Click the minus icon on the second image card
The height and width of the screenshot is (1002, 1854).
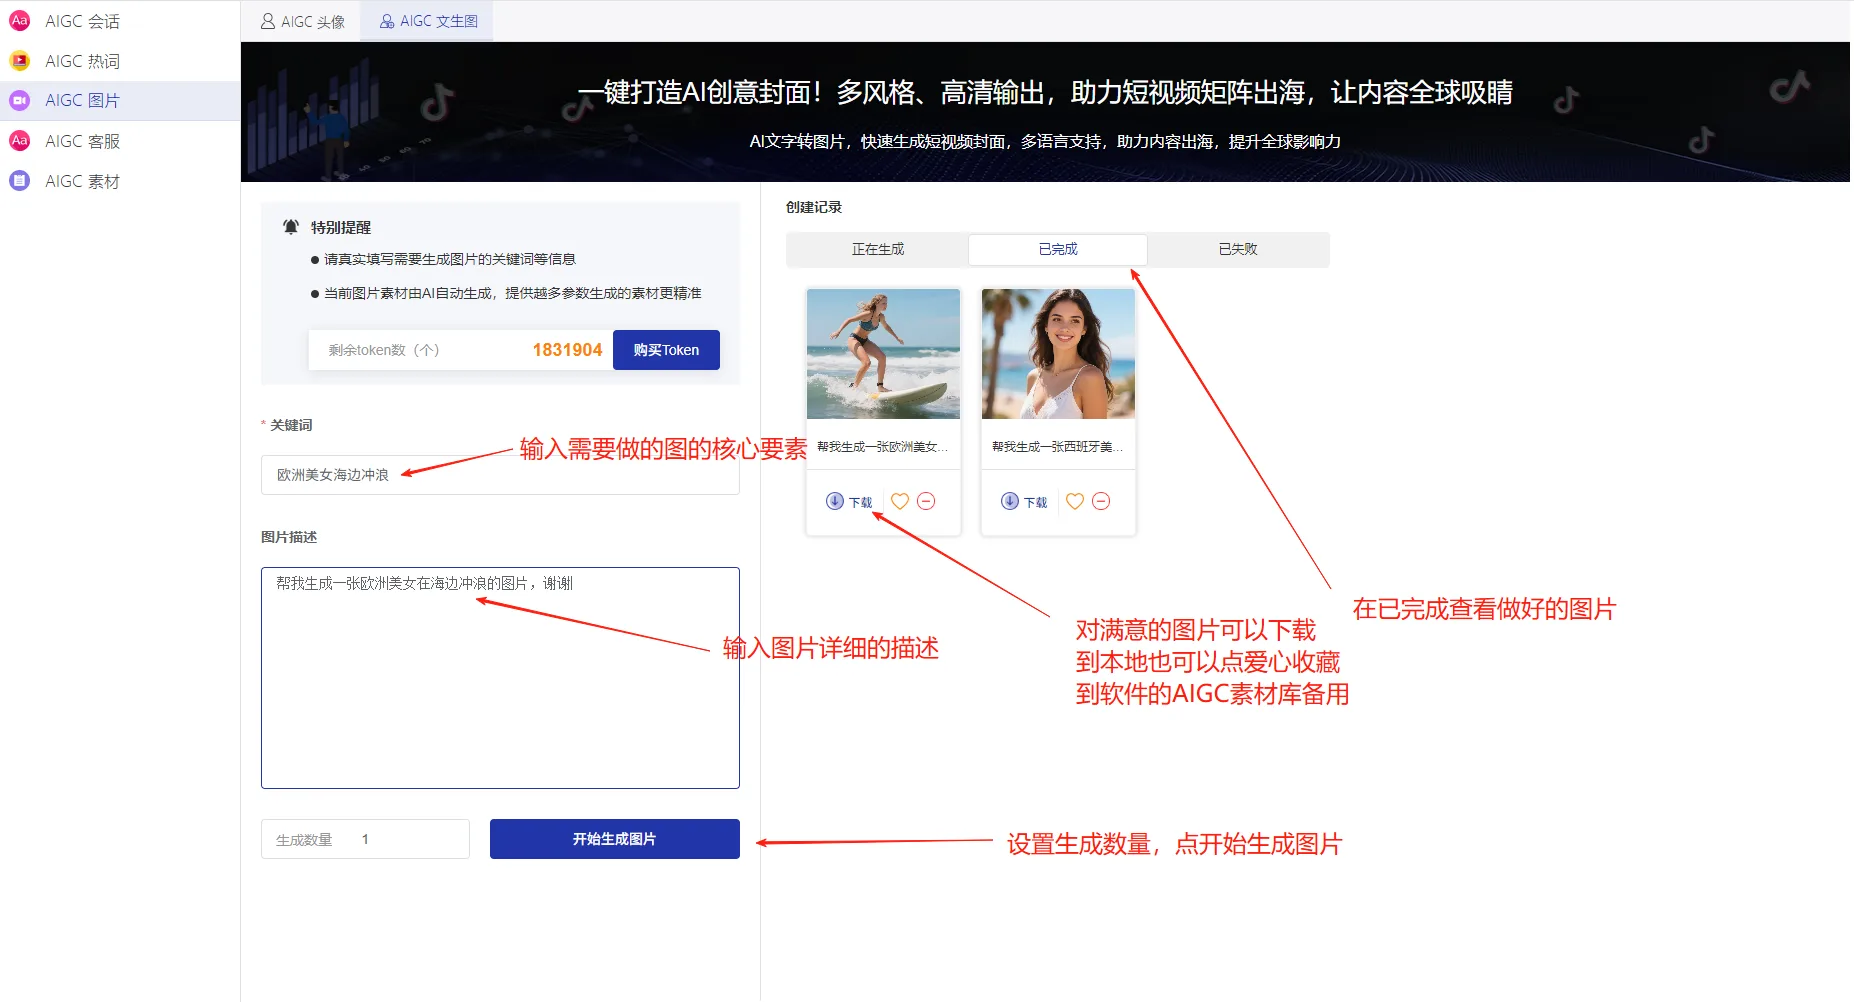coord(1102,501)
